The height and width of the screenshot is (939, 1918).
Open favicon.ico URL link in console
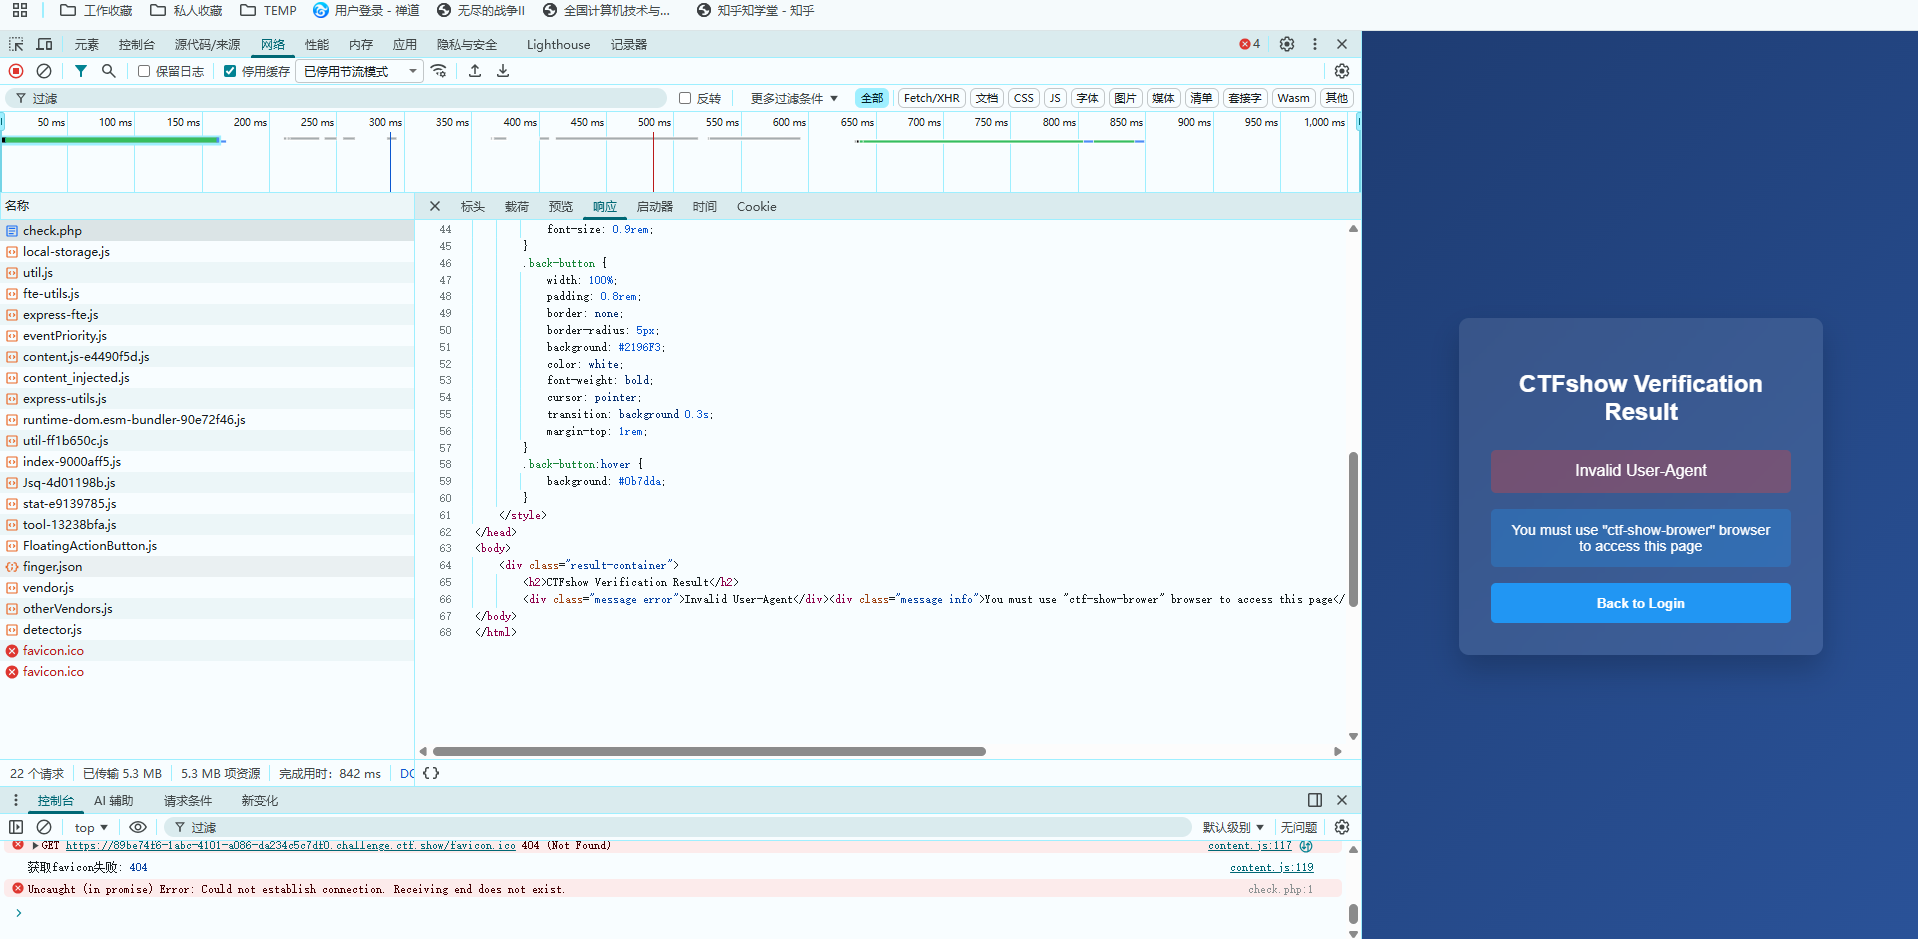click(x=290, y=846)
